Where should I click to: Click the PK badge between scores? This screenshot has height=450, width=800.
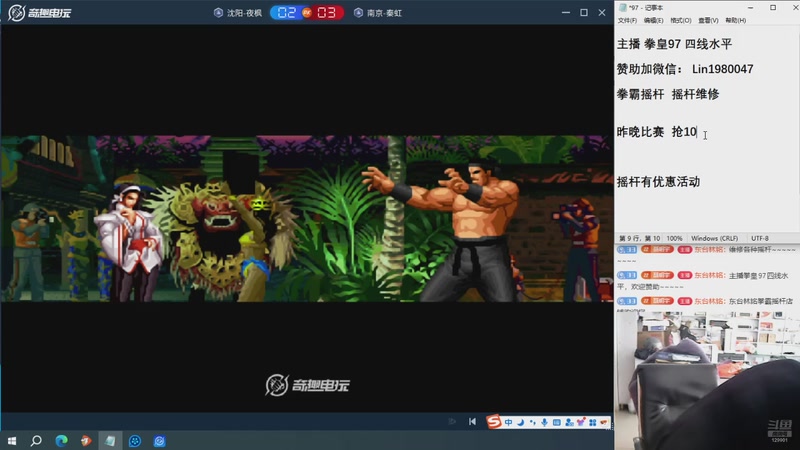pyautogui.click(x=307, y=13)
